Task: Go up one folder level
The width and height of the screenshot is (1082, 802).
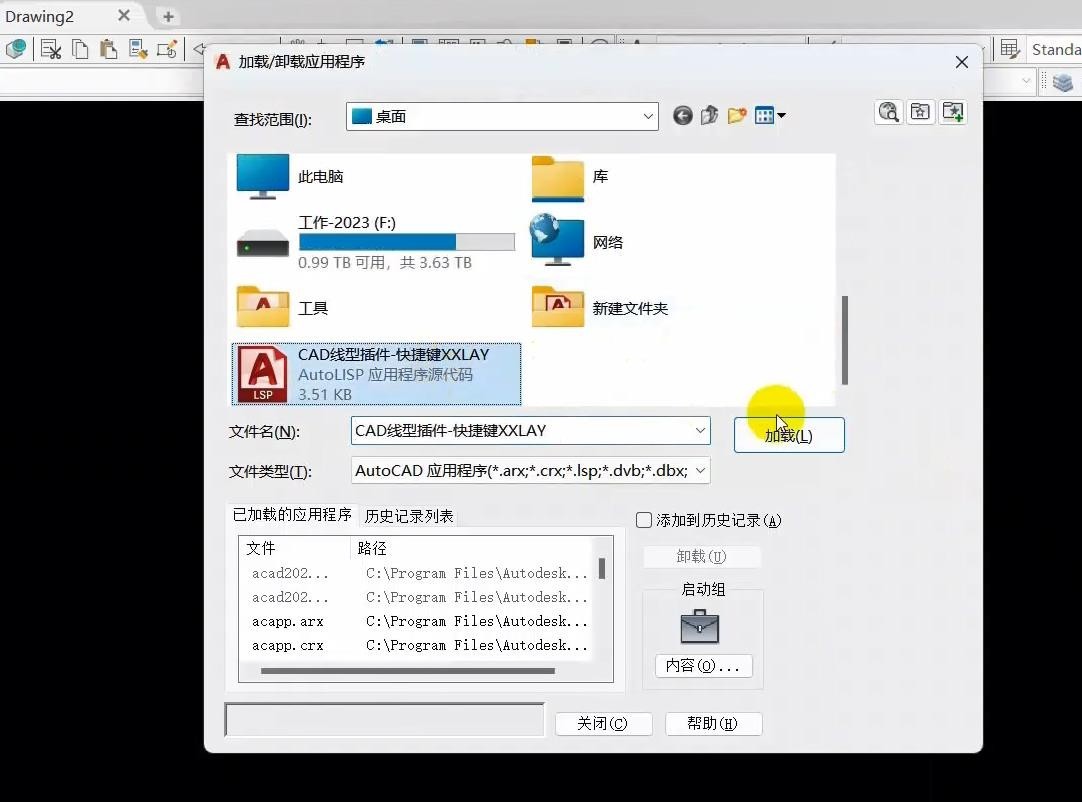Action: (x=709, y=116)
